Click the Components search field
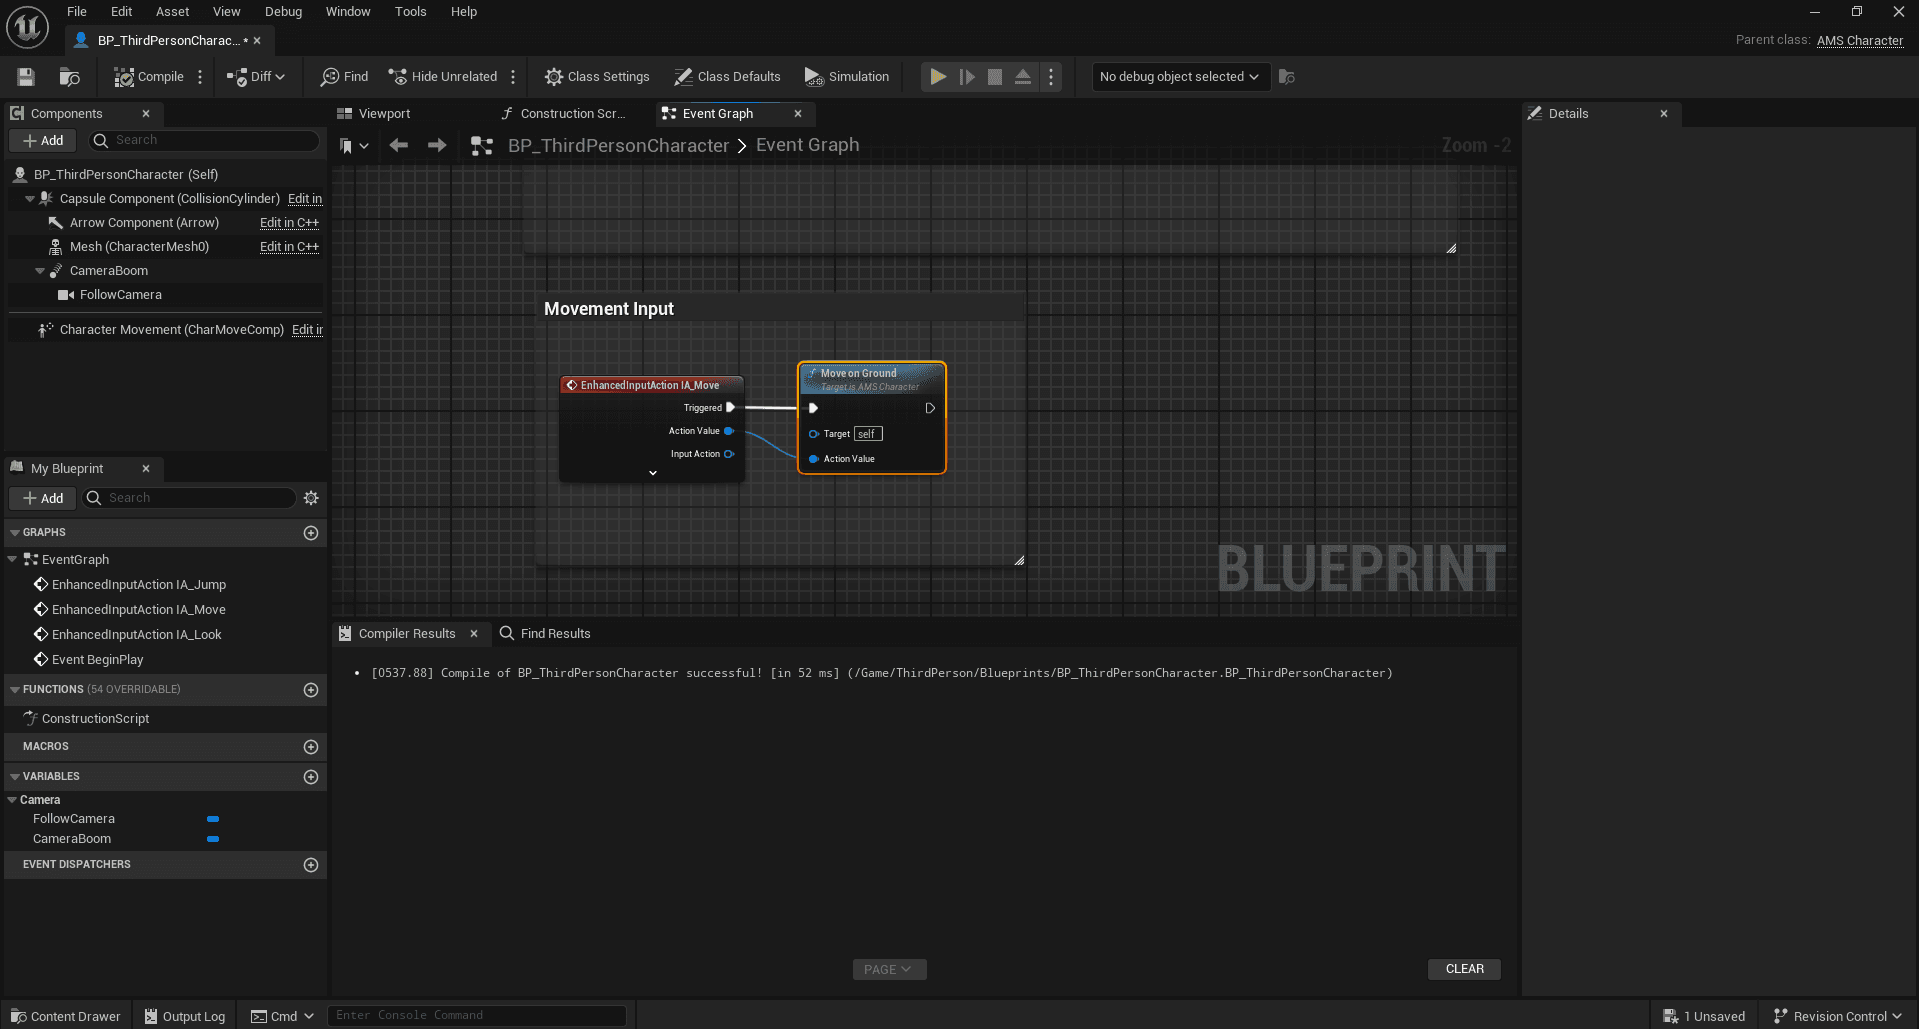This screenshot has height=1029, width=1919. pos(204,141)
